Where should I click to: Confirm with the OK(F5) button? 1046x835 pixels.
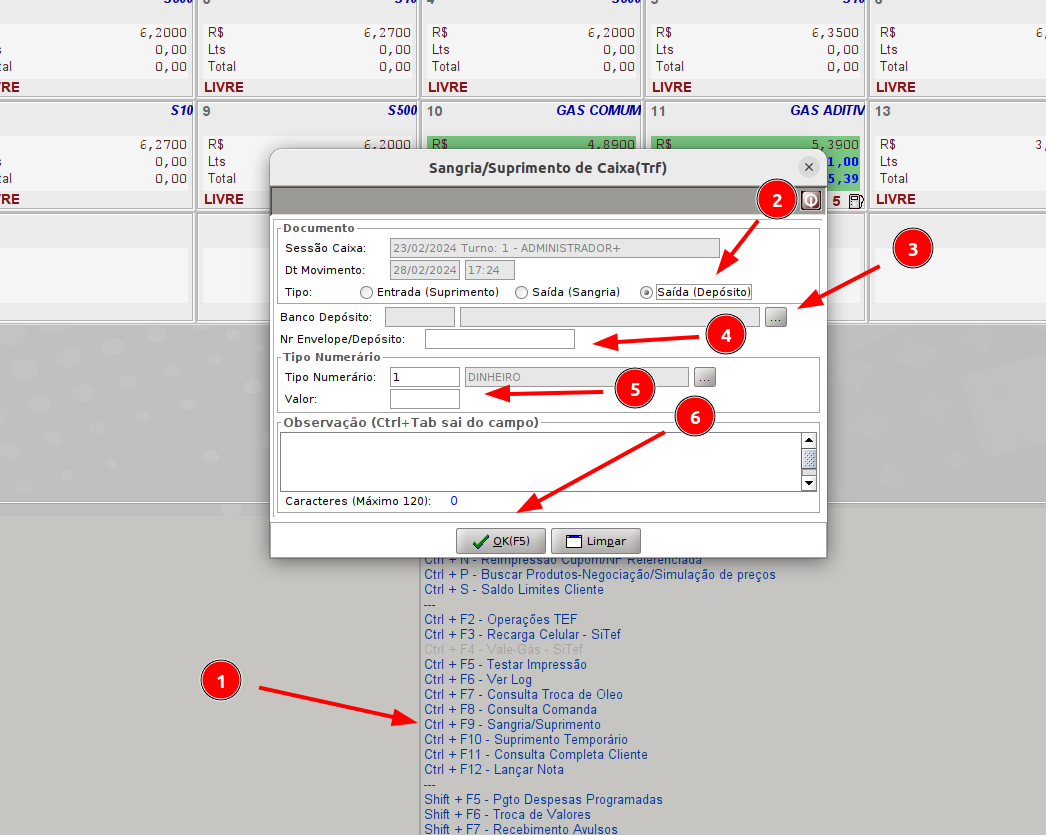[501, 541]
